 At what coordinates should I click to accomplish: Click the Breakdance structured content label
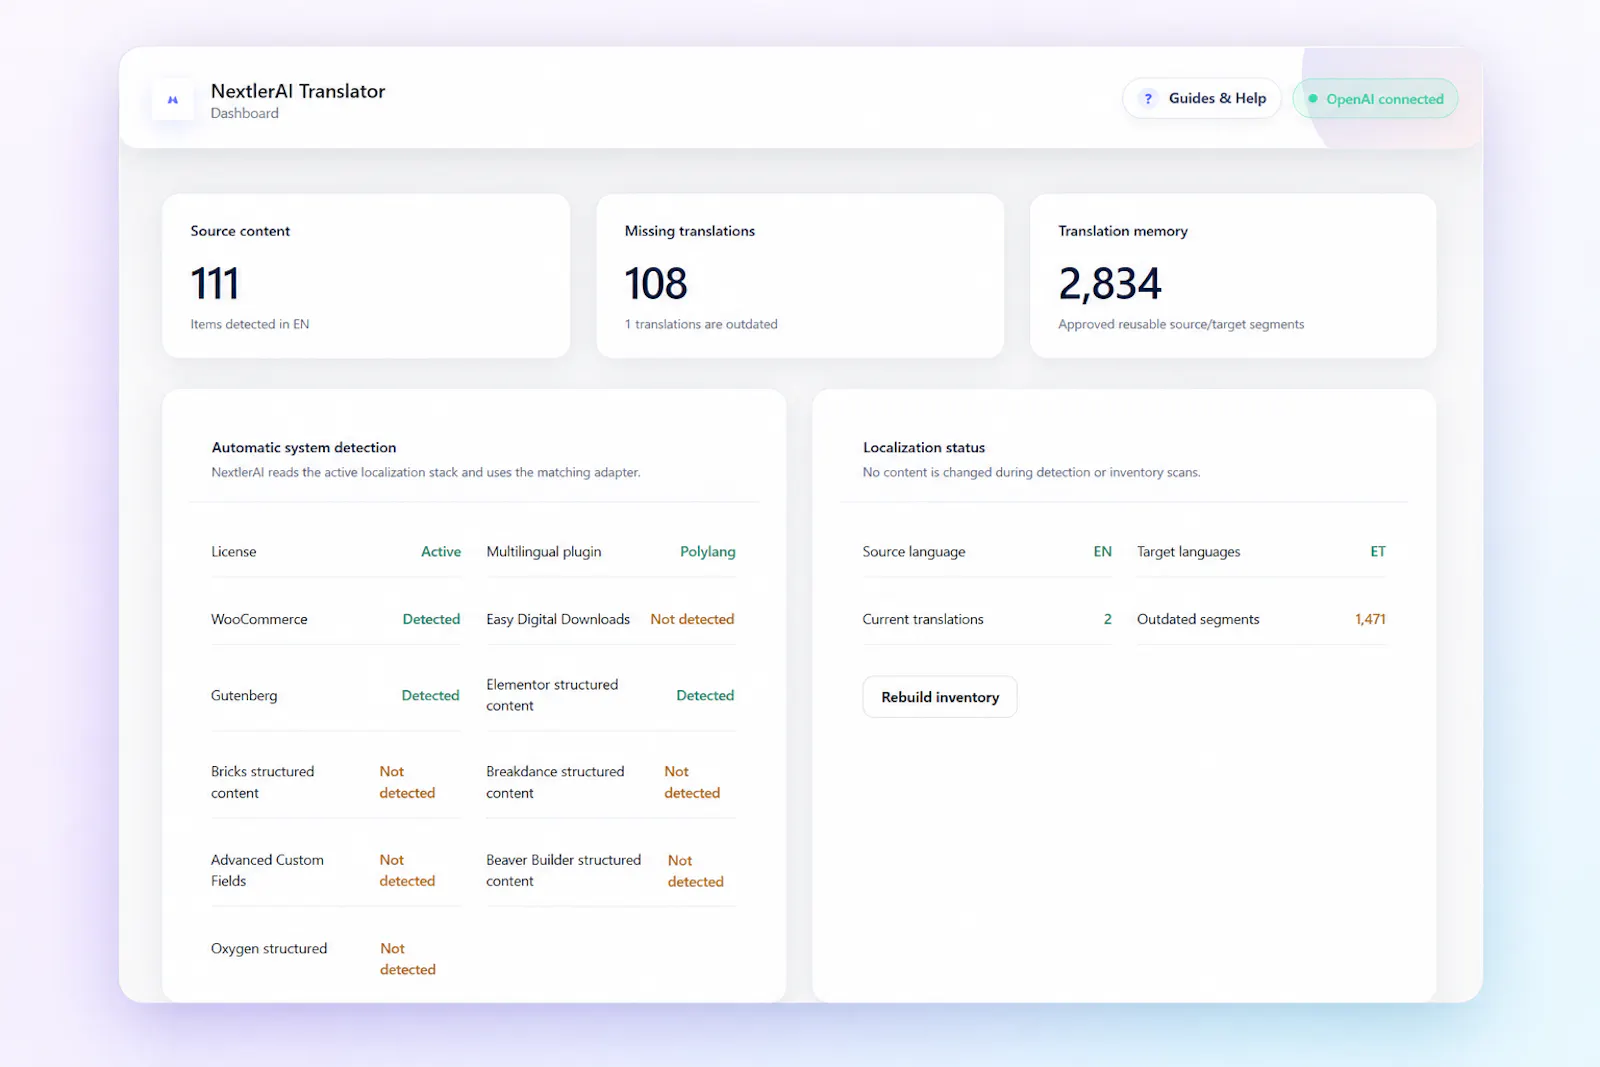[x=555, y=782]
